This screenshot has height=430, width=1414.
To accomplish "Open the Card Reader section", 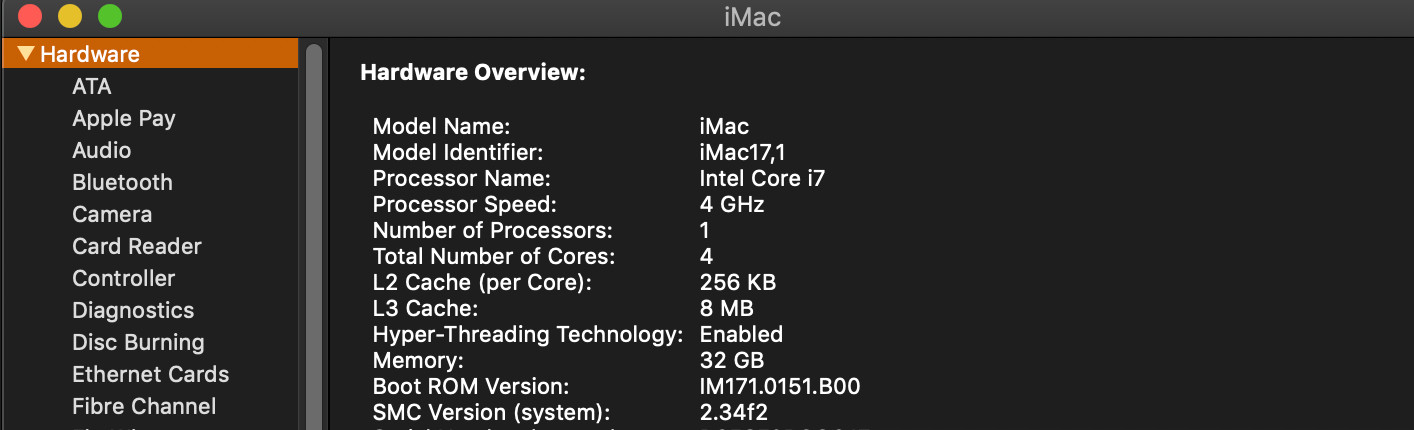I will click(136, 246).
